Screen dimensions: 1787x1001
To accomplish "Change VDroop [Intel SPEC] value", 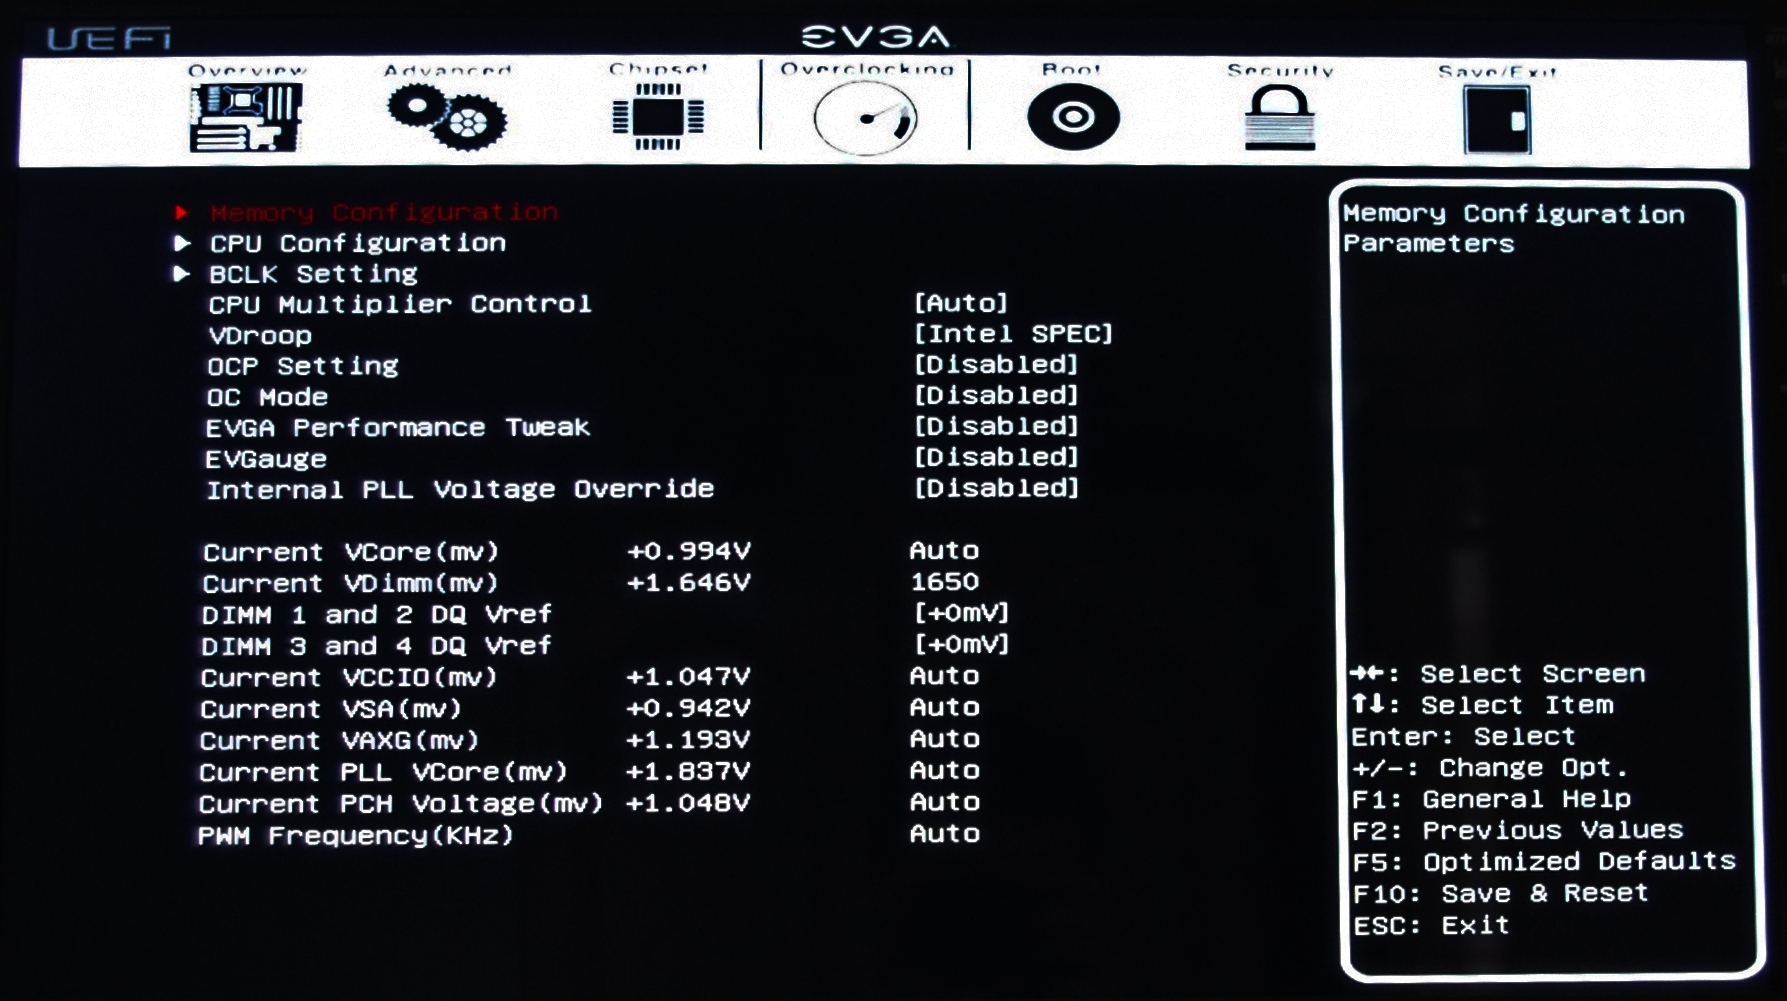I will (1013, 334).
